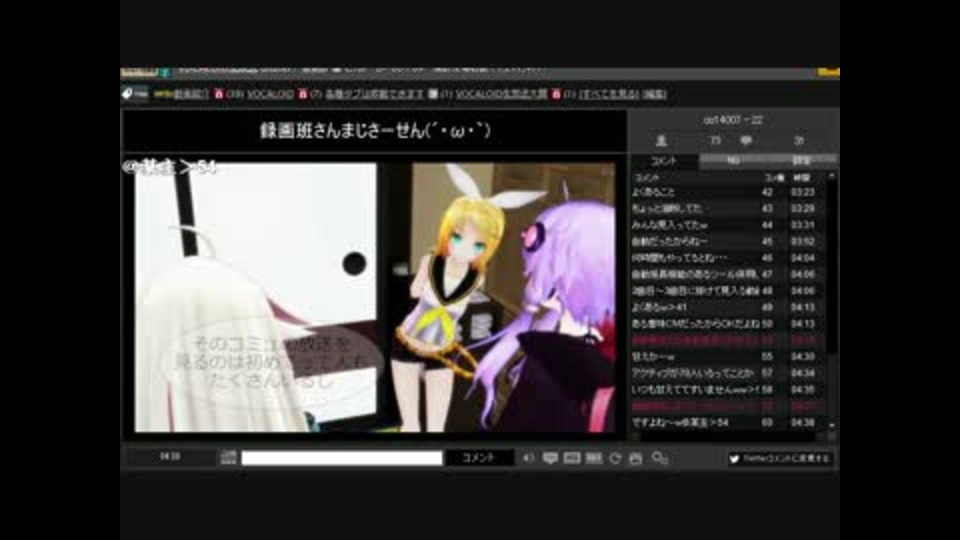Screen dimensions: 960x540
Task: Click the comment list vertical scrollbar thumb
Action: click(x=831, y=268)
